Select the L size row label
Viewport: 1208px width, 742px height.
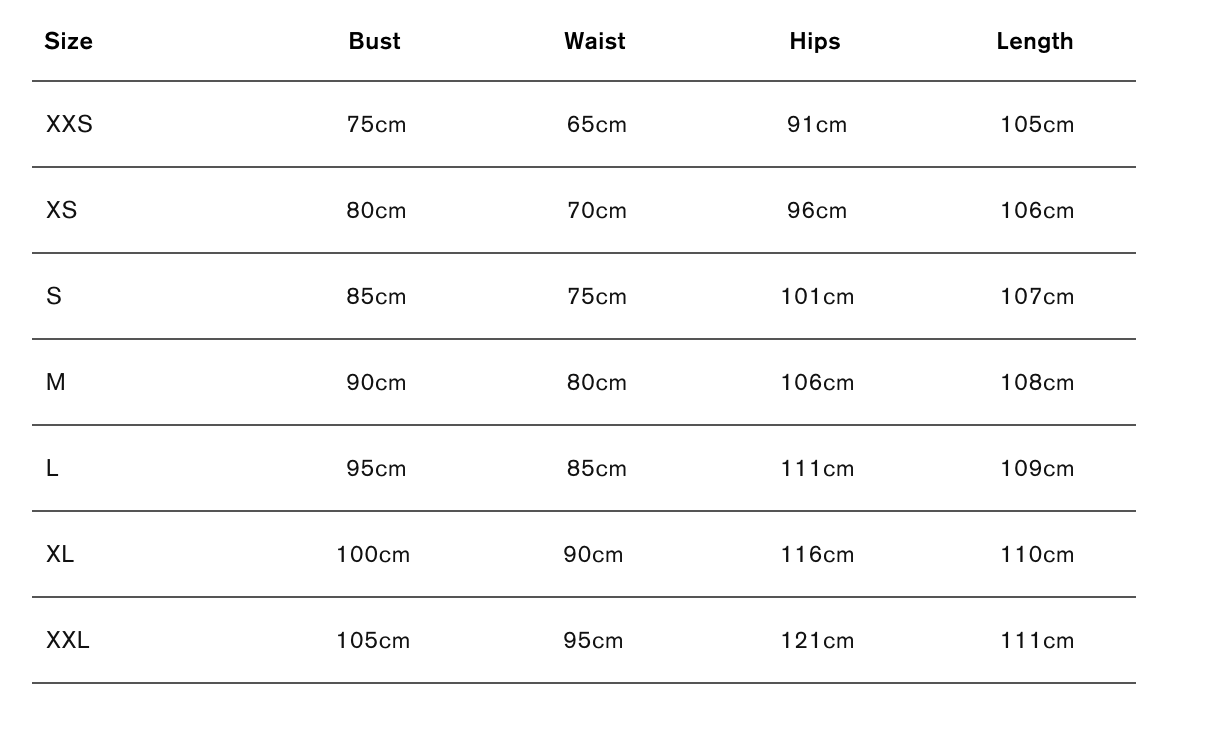[52, 469]
